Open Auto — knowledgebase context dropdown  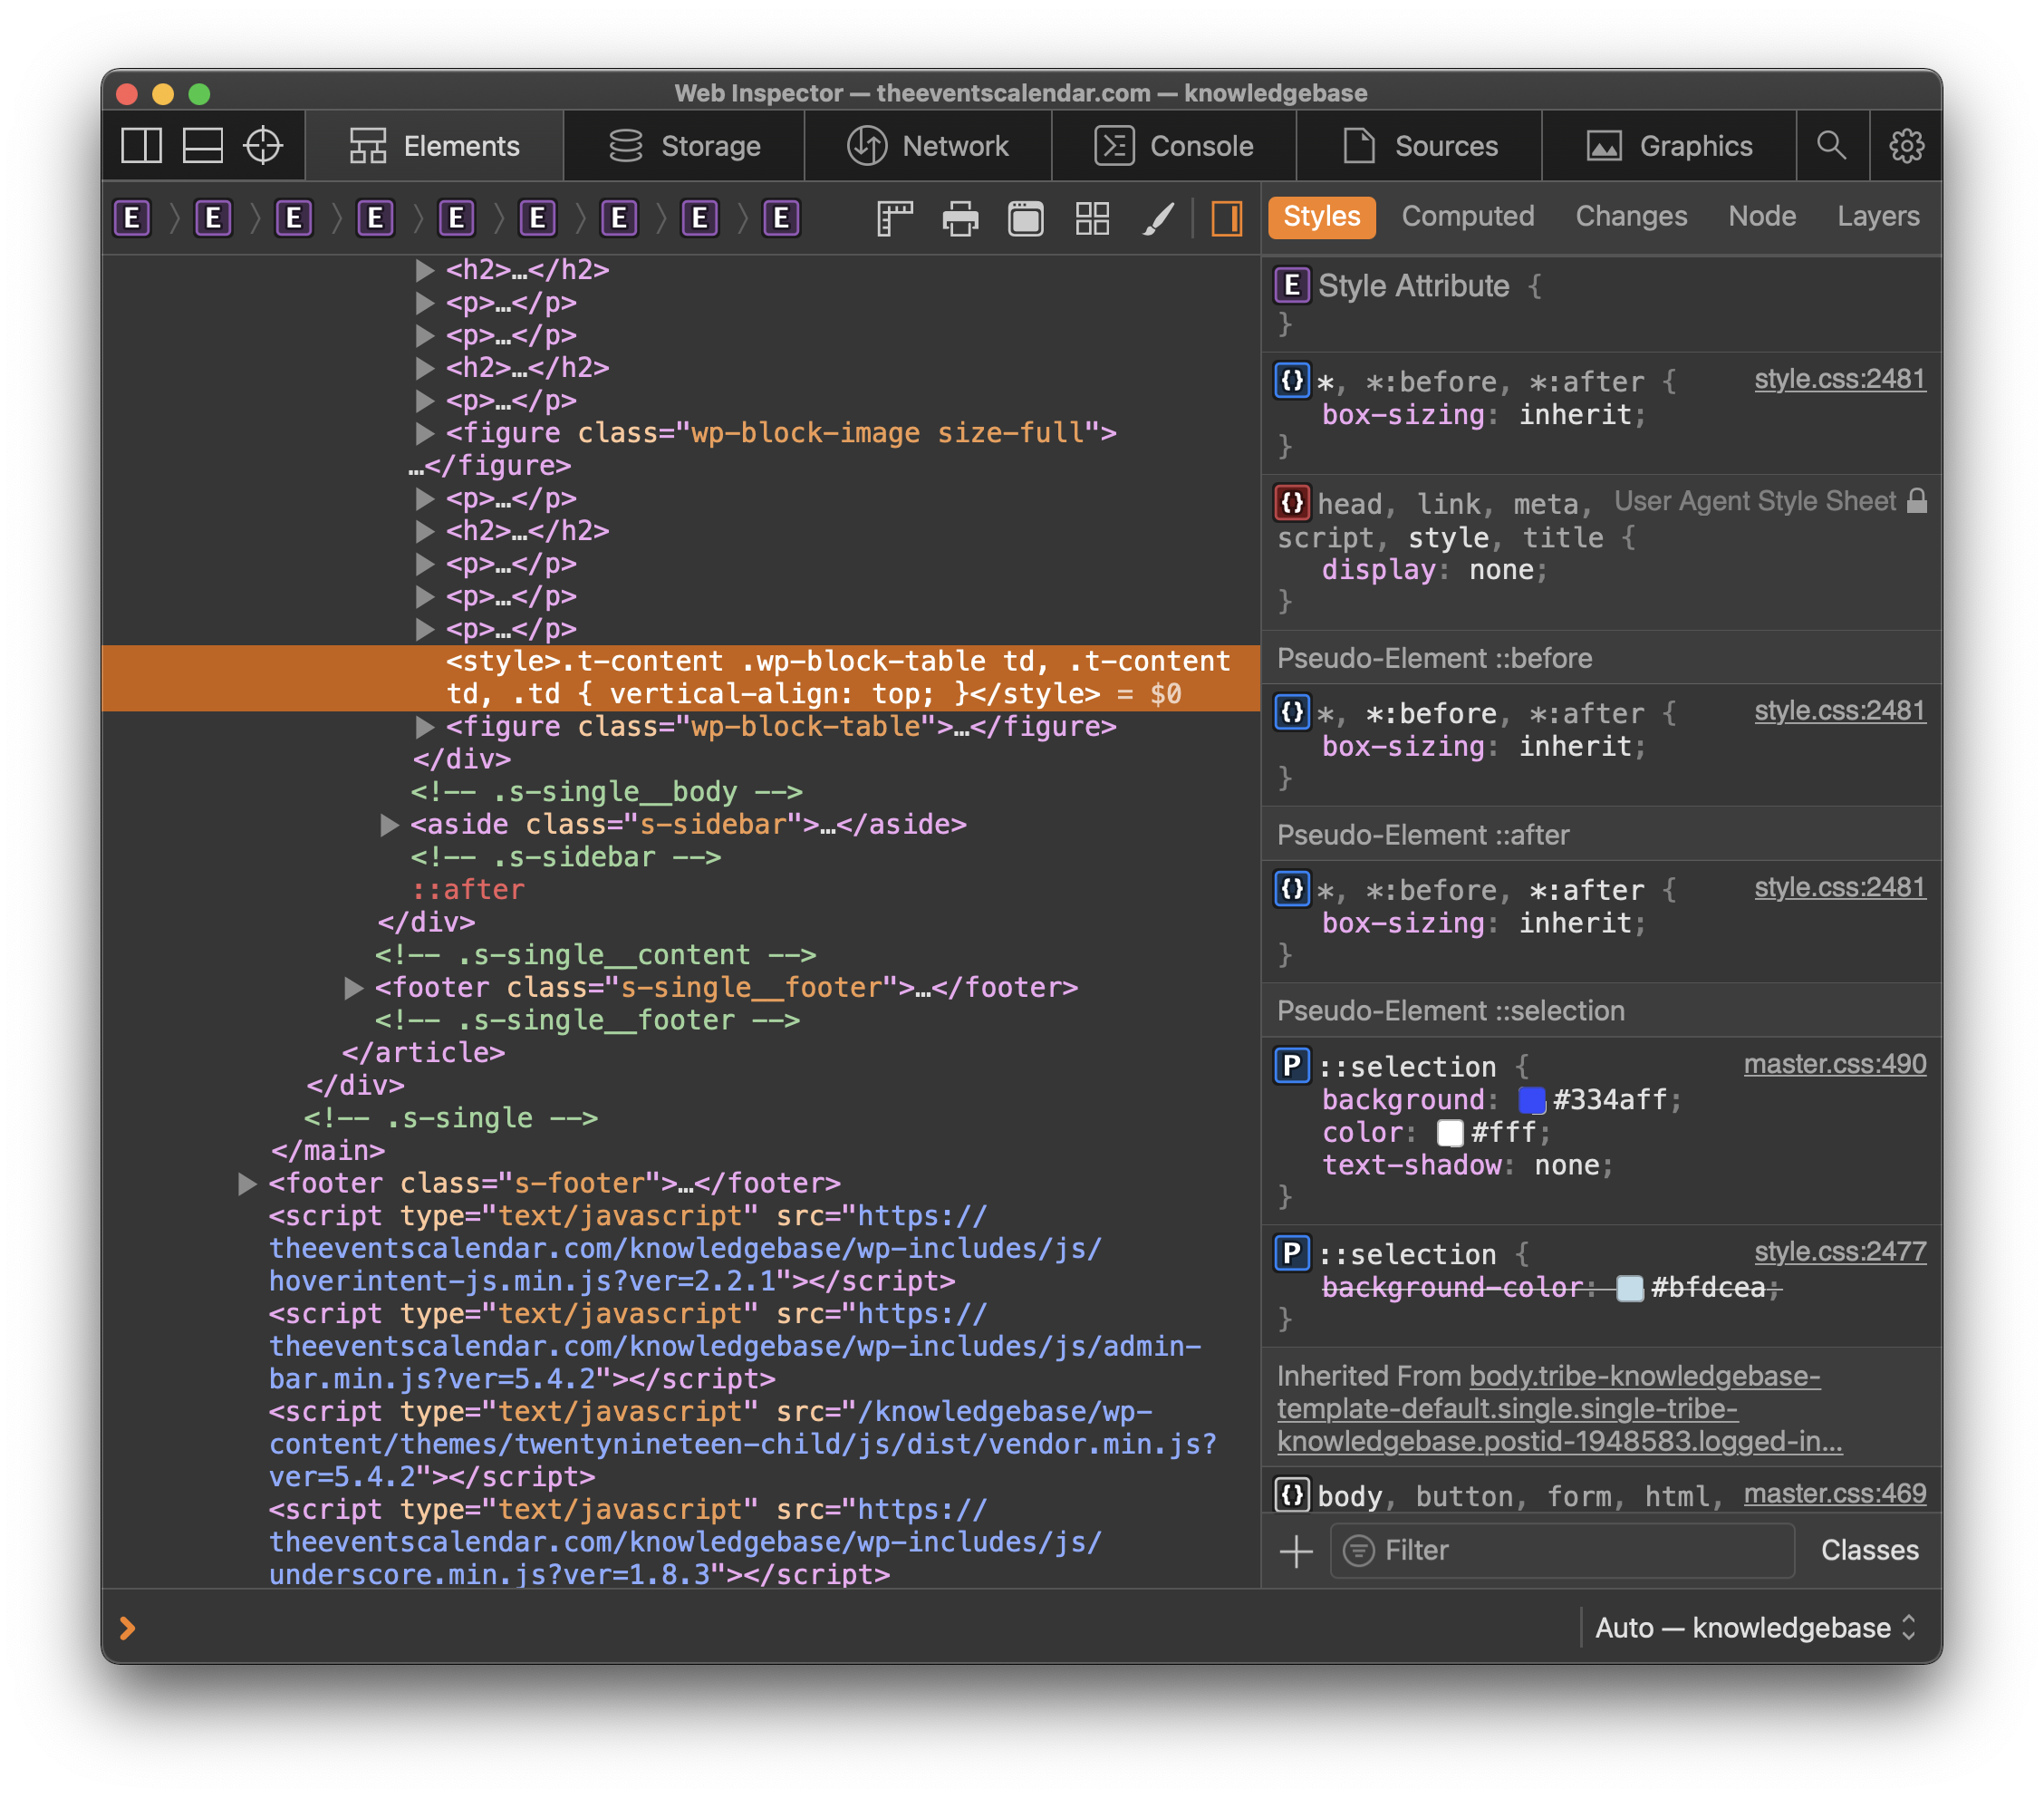(1755, 1628)
